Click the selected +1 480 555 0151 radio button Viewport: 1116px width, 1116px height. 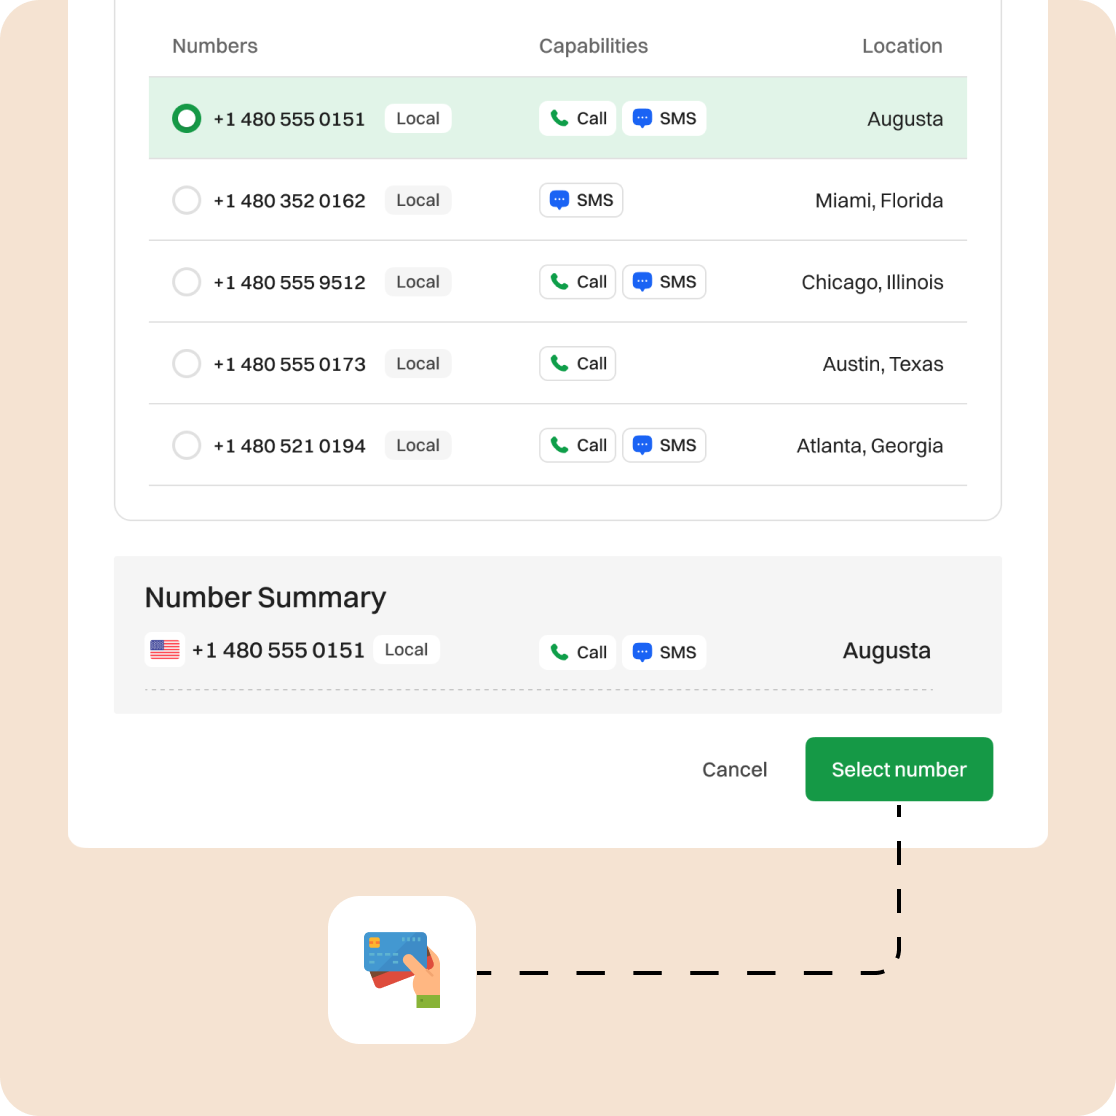click(187, 119)
